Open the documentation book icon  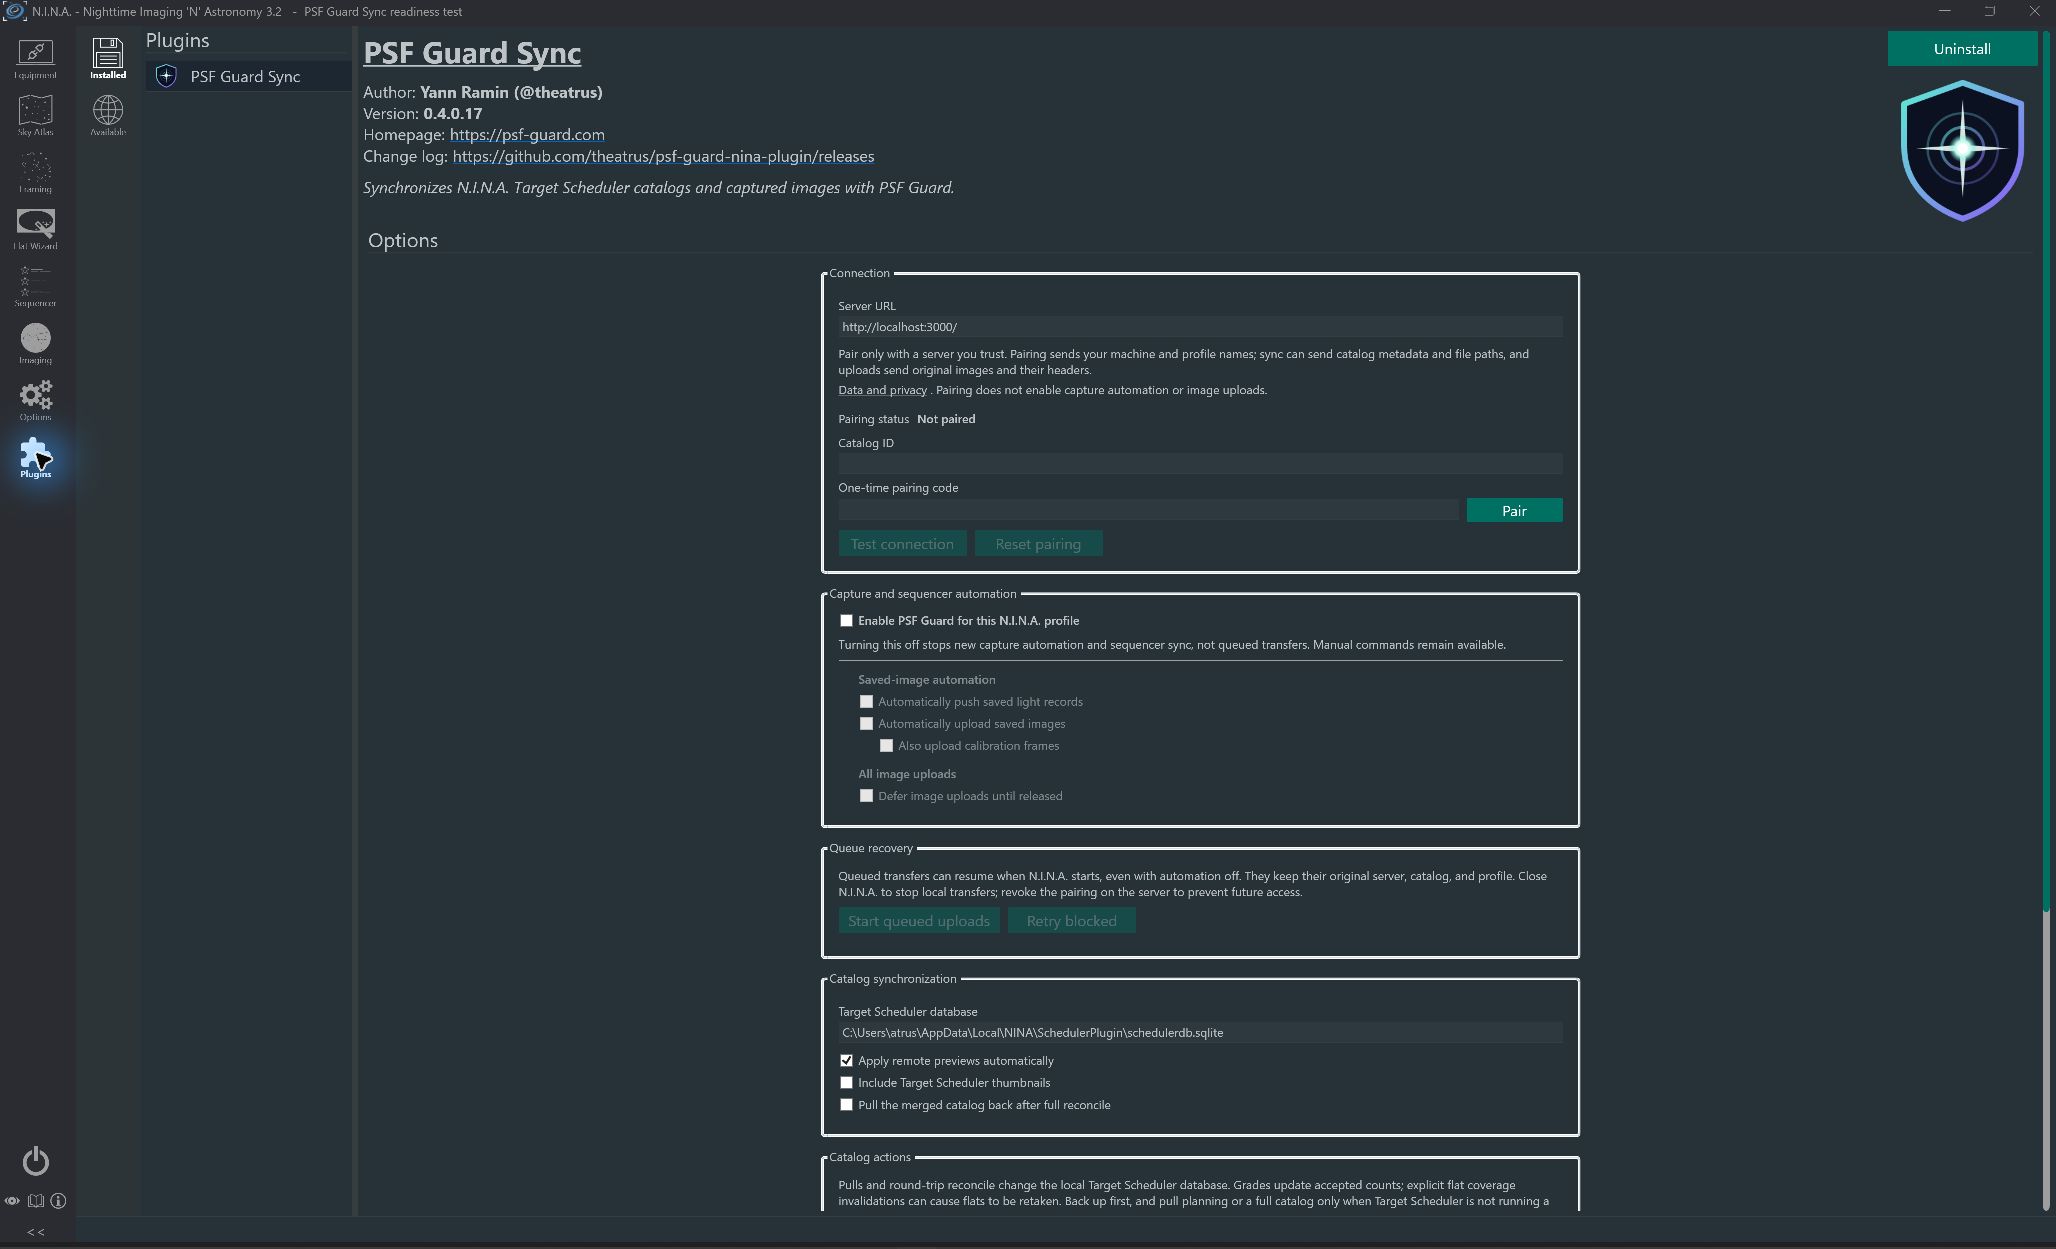(36, 1201)
